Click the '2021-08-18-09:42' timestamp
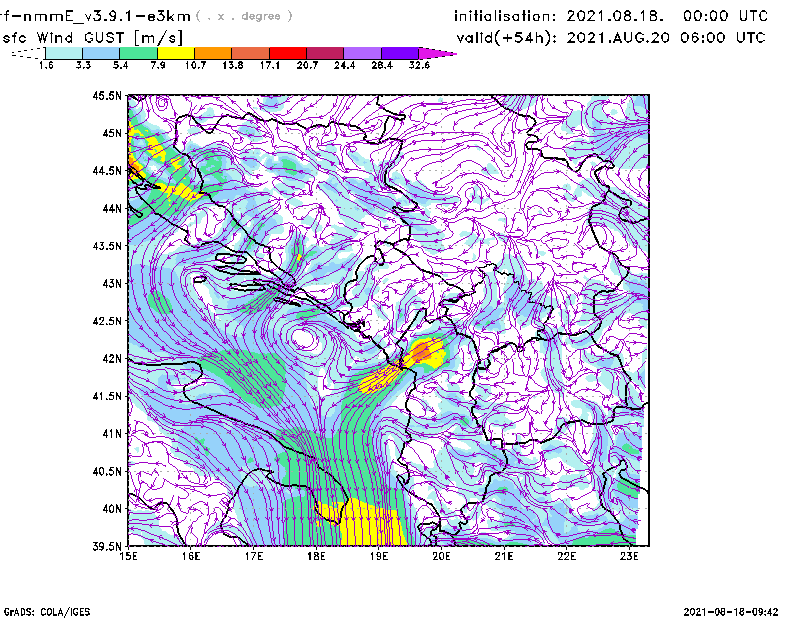Image resolution: width=800 pixels, height=618 pixels. click(x=731, y=612)
